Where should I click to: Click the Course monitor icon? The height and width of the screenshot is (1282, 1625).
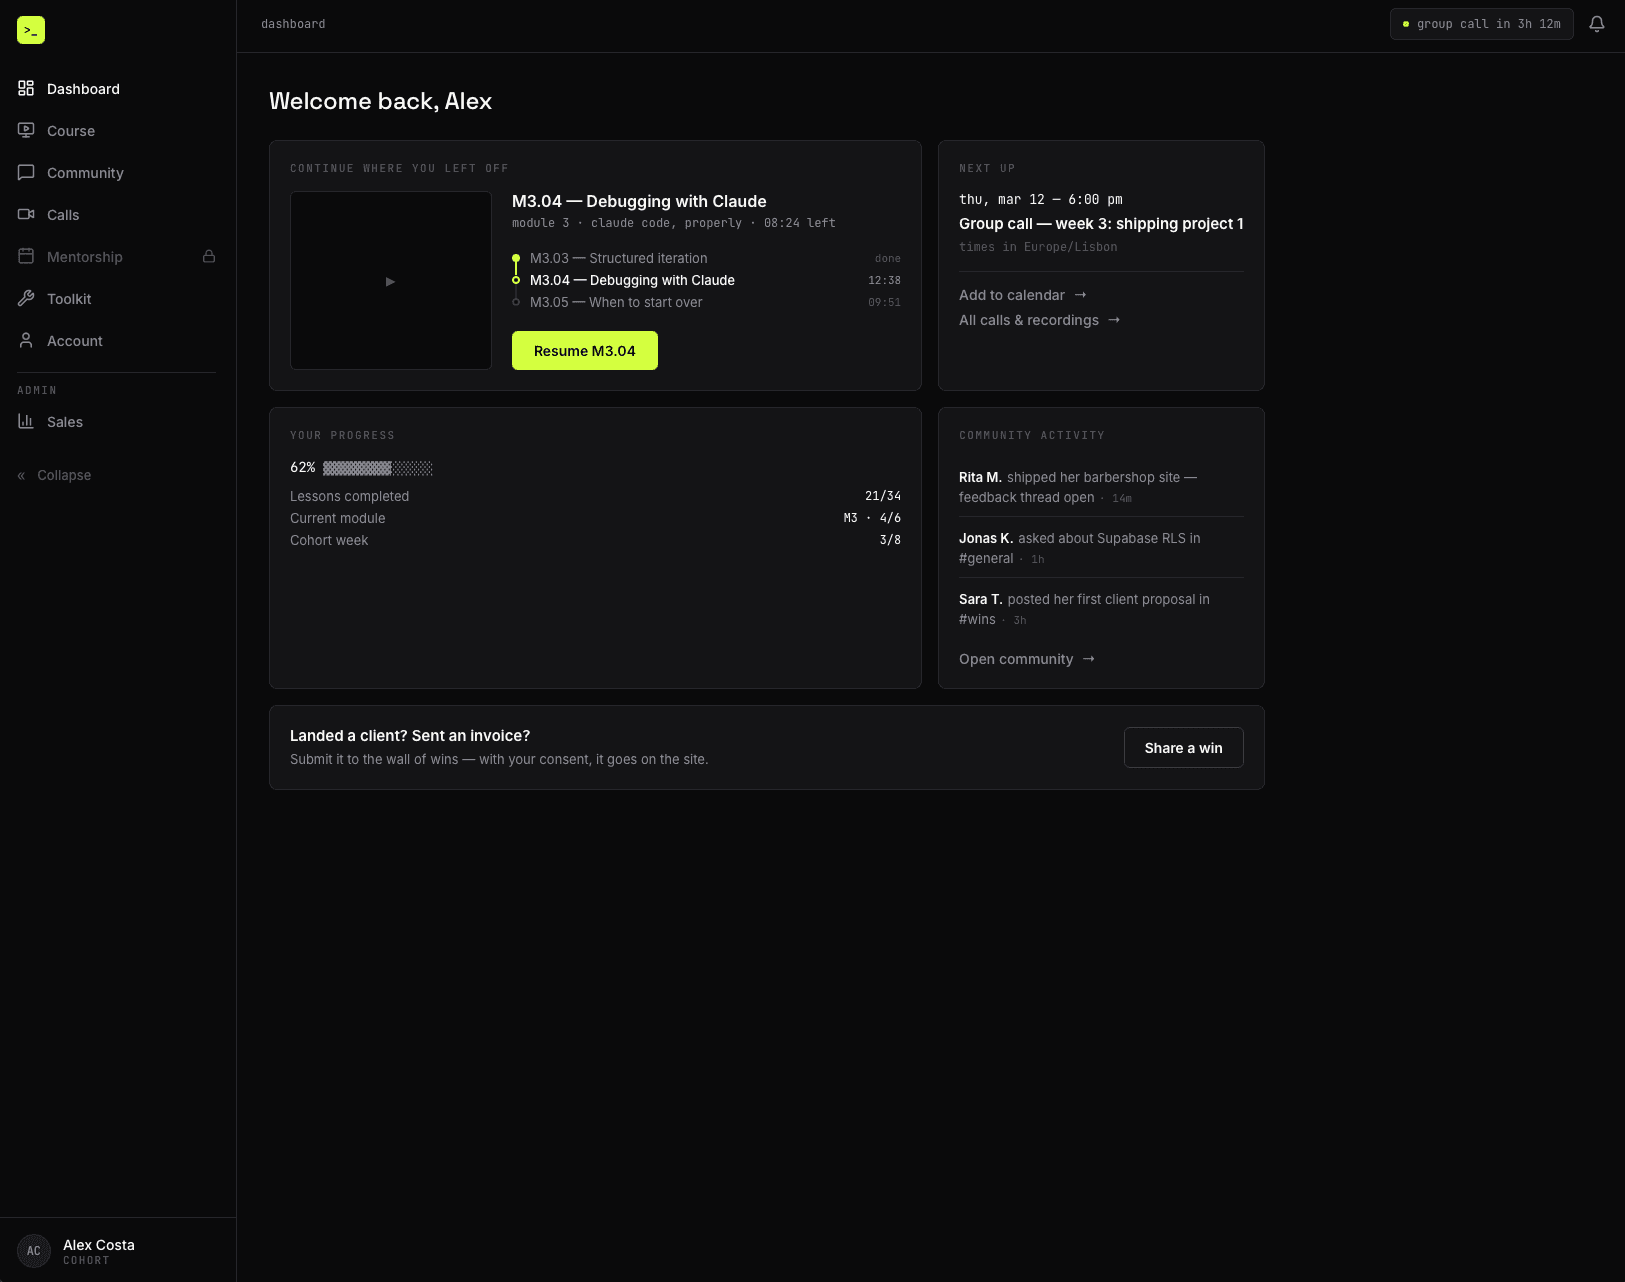coord(26,130)
